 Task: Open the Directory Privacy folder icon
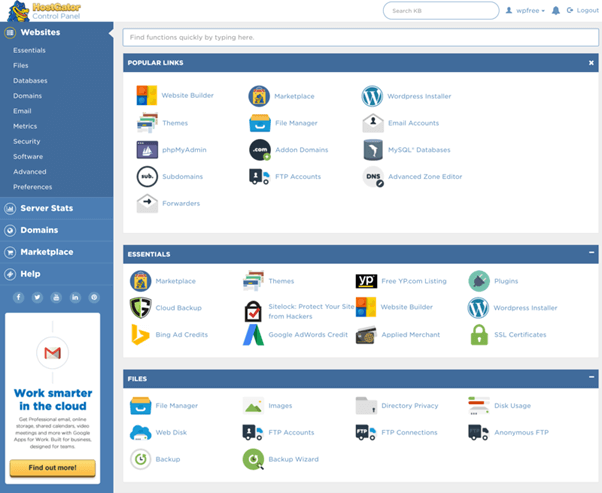click(x=366, y=405)
